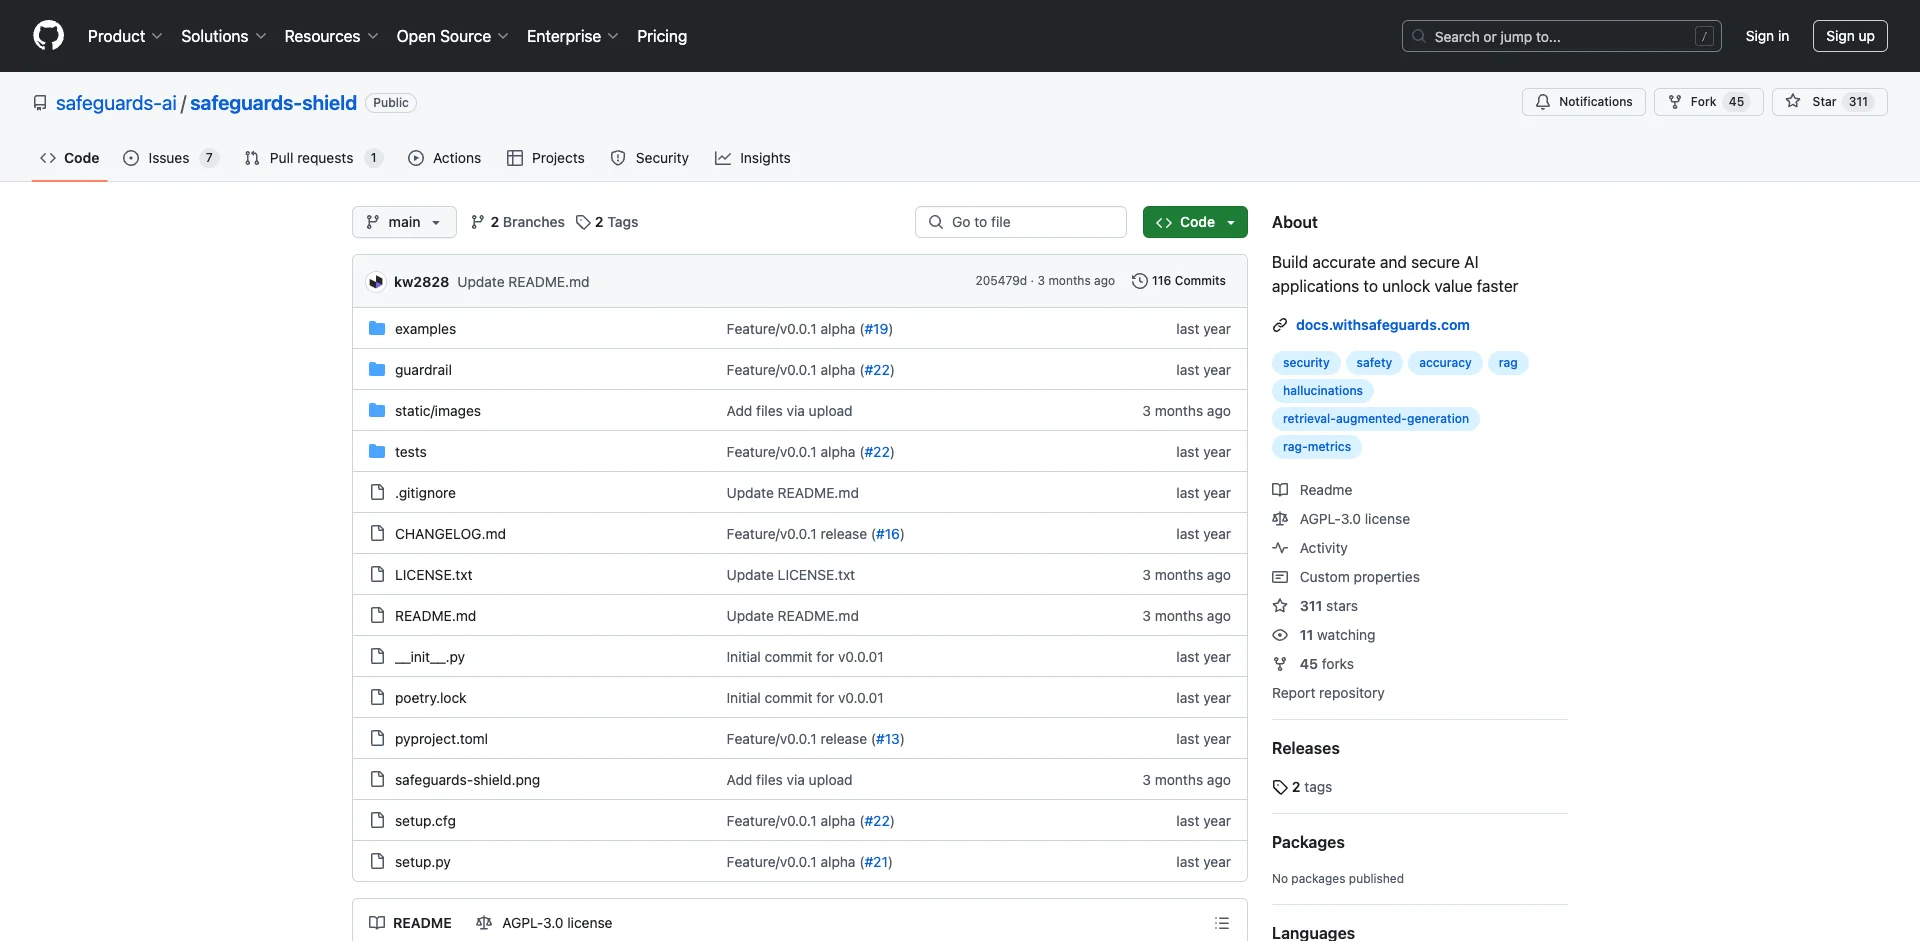Select the security topic tag

click(1306, 363)
